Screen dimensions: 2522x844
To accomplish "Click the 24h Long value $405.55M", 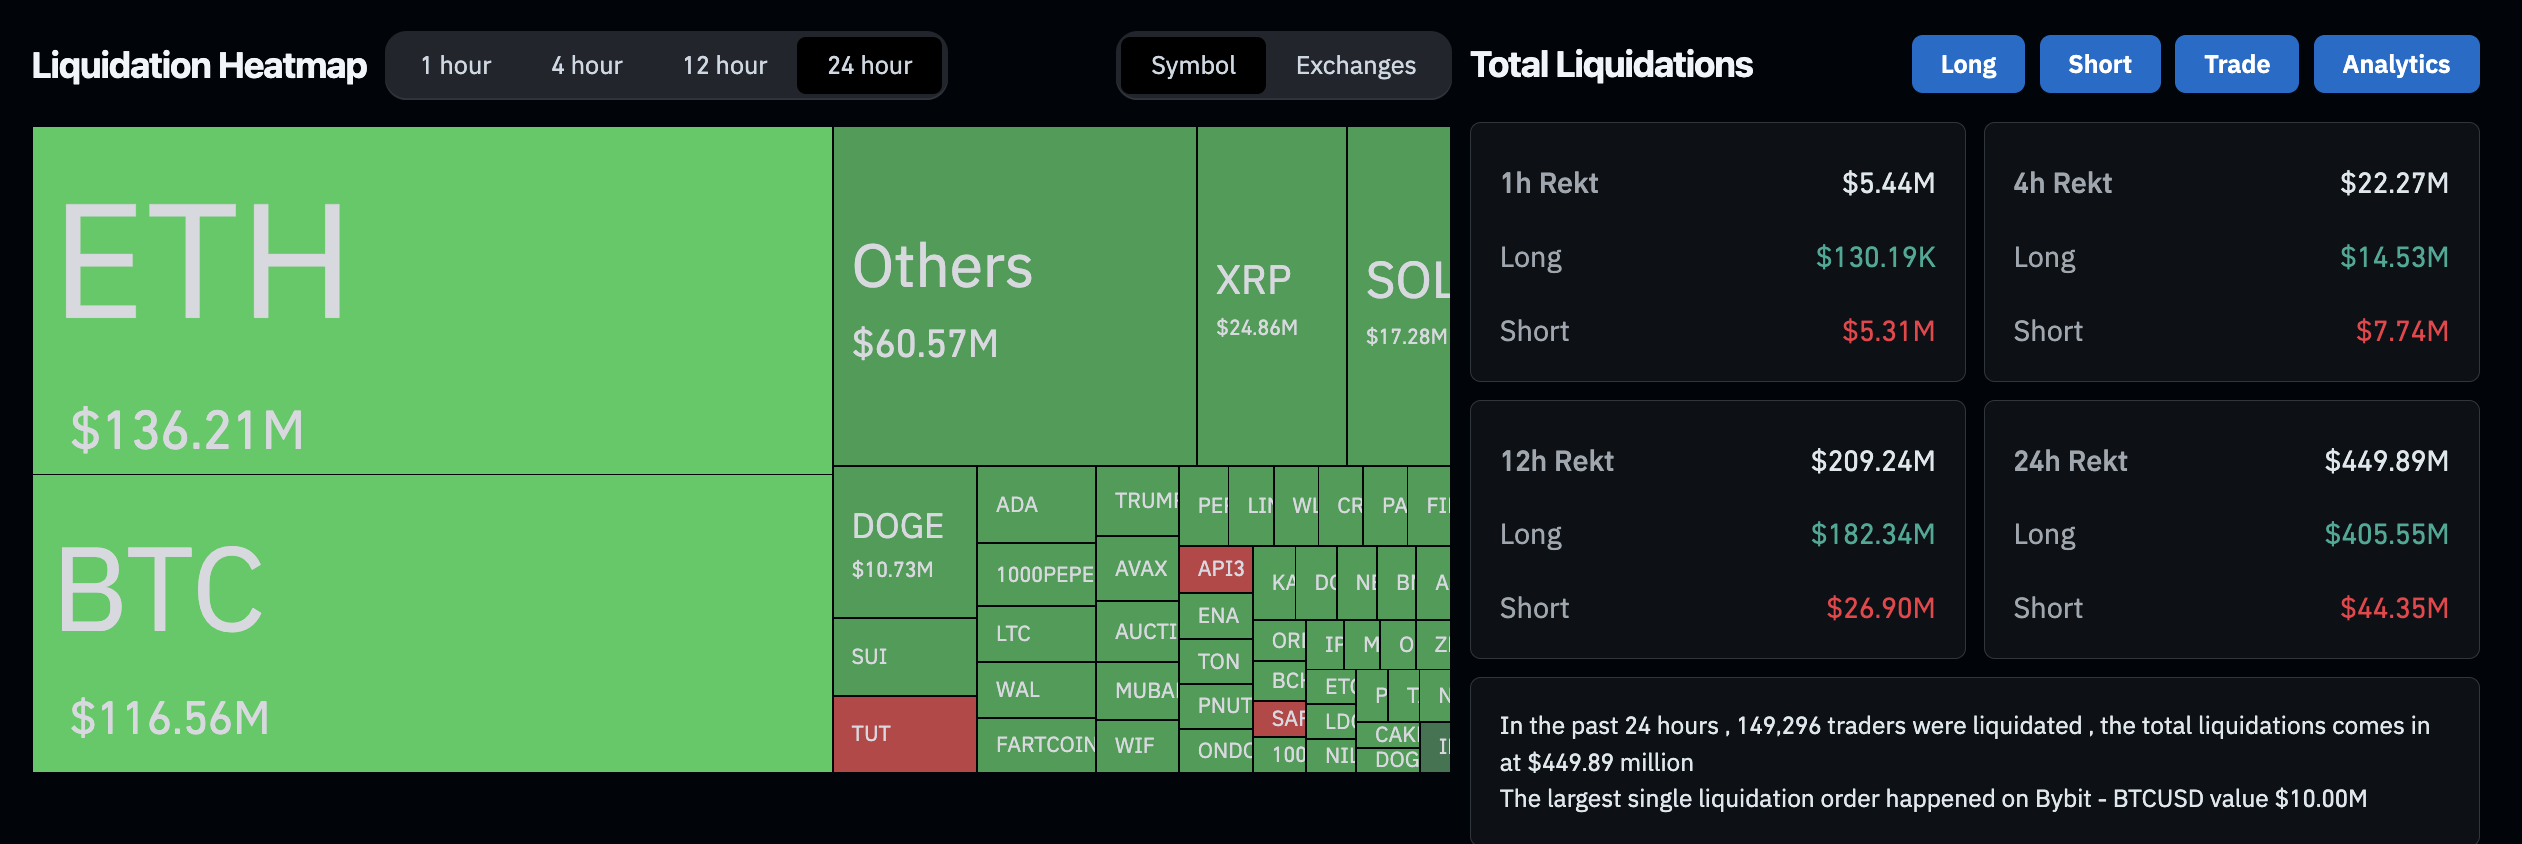I will (x=2386, y=535).
